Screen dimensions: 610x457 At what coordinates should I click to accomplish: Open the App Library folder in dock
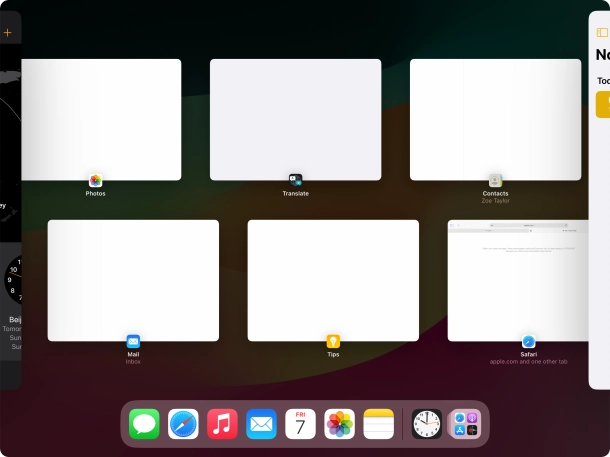pos(466,424)
